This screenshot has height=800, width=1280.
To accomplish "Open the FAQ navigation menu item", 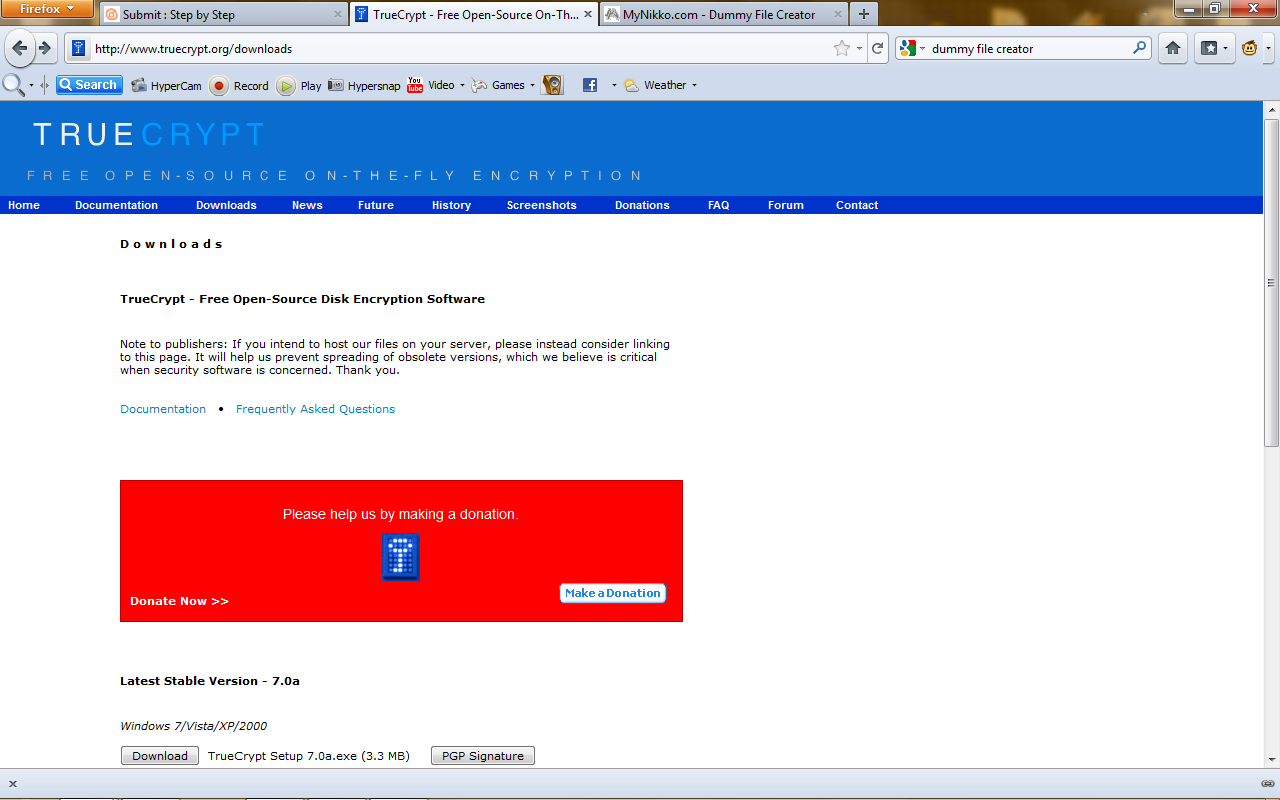I will (719, 205).
